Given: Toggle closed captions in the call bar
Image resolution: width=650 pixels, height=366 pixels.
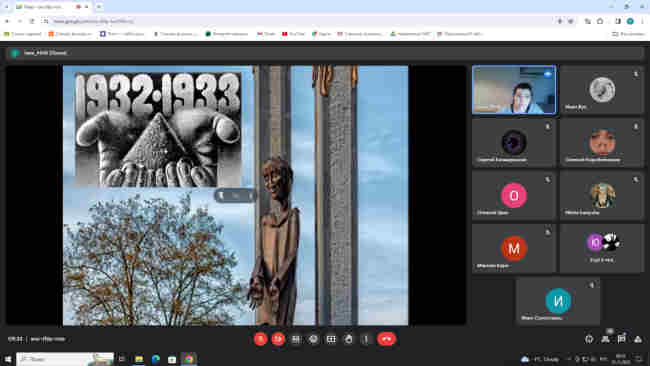Looking at the screenshot, I should (x=296, y=339).
